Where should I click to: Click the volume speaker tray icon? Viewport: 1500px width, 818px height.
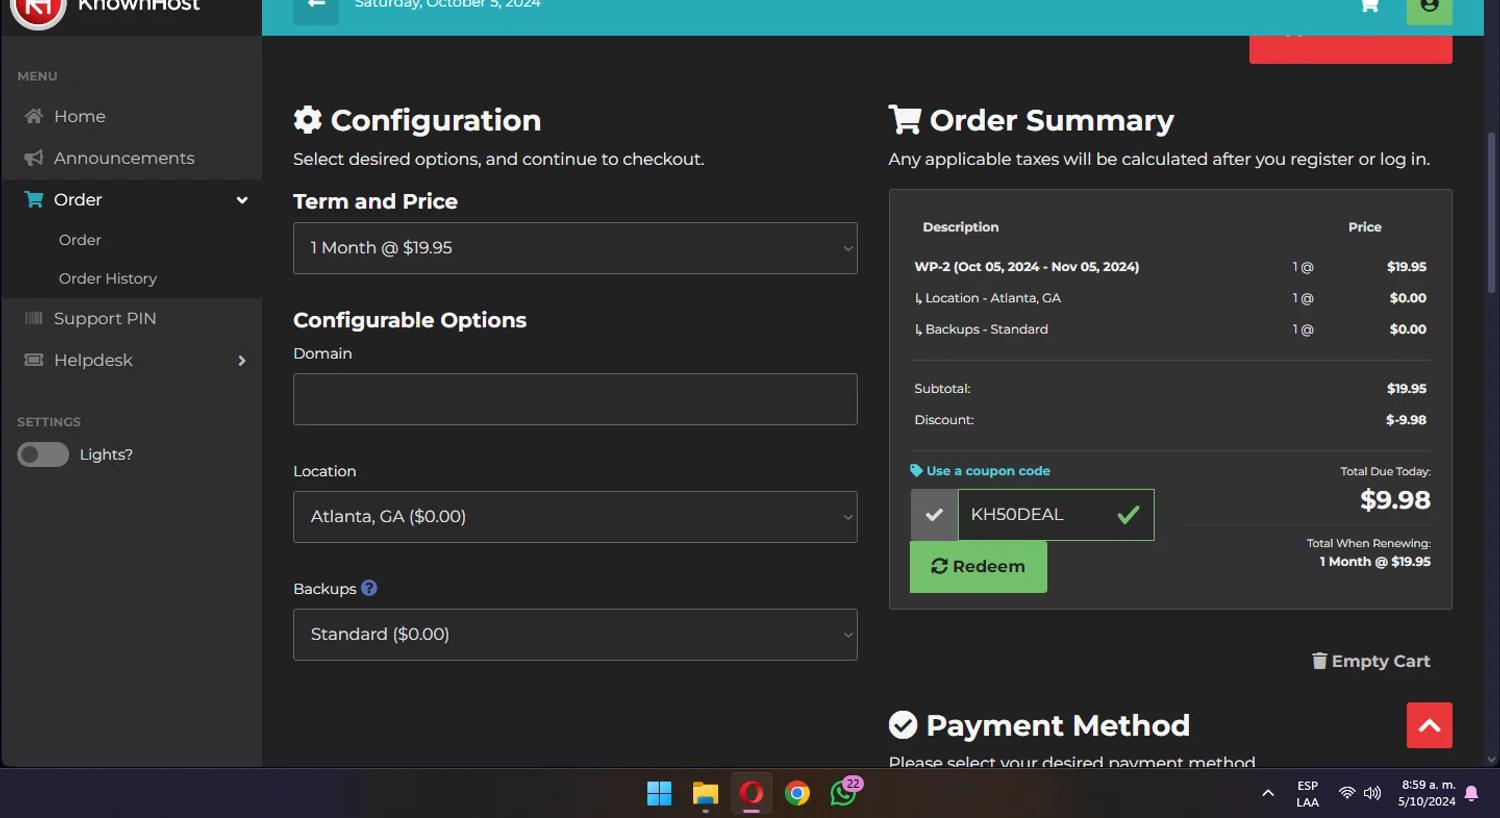point(1372,794)
